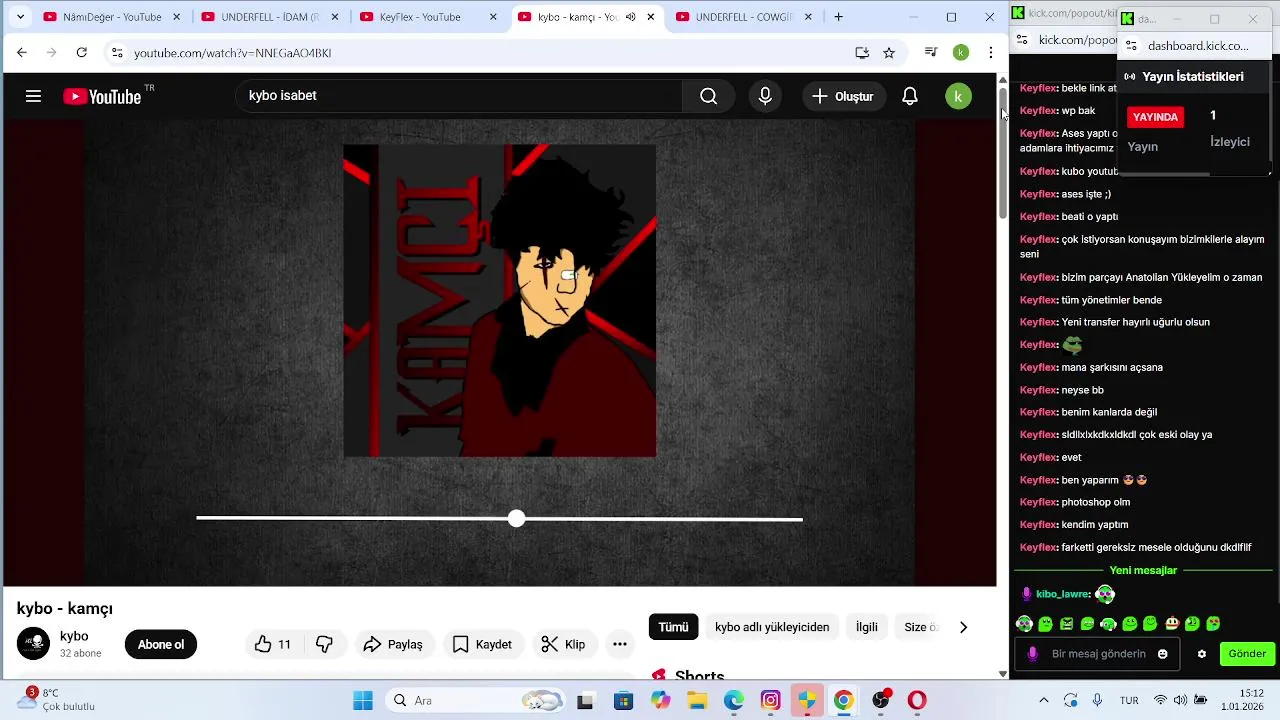
Task: Expand hidden system tray icons chevron
Action: click(1044, 700)
